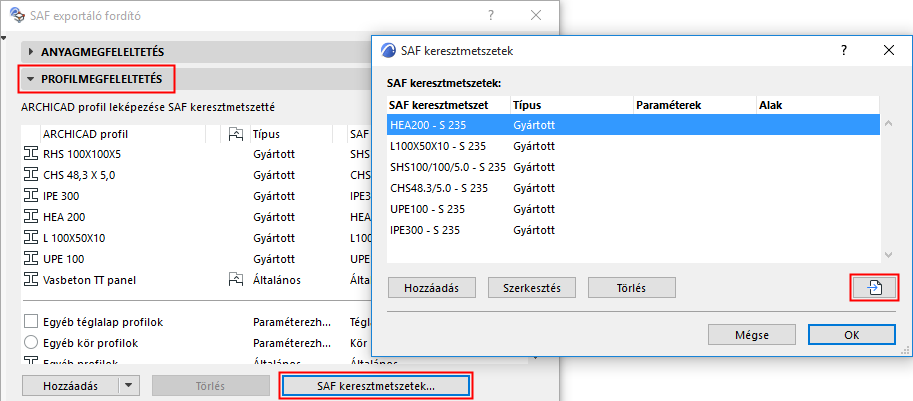Image resolution: width=913 pixels, height=401 pixels.
Task: Select the SHS100/100/5.0 - S 235 row
Action: pyautogui.click(x=633, y=167)
